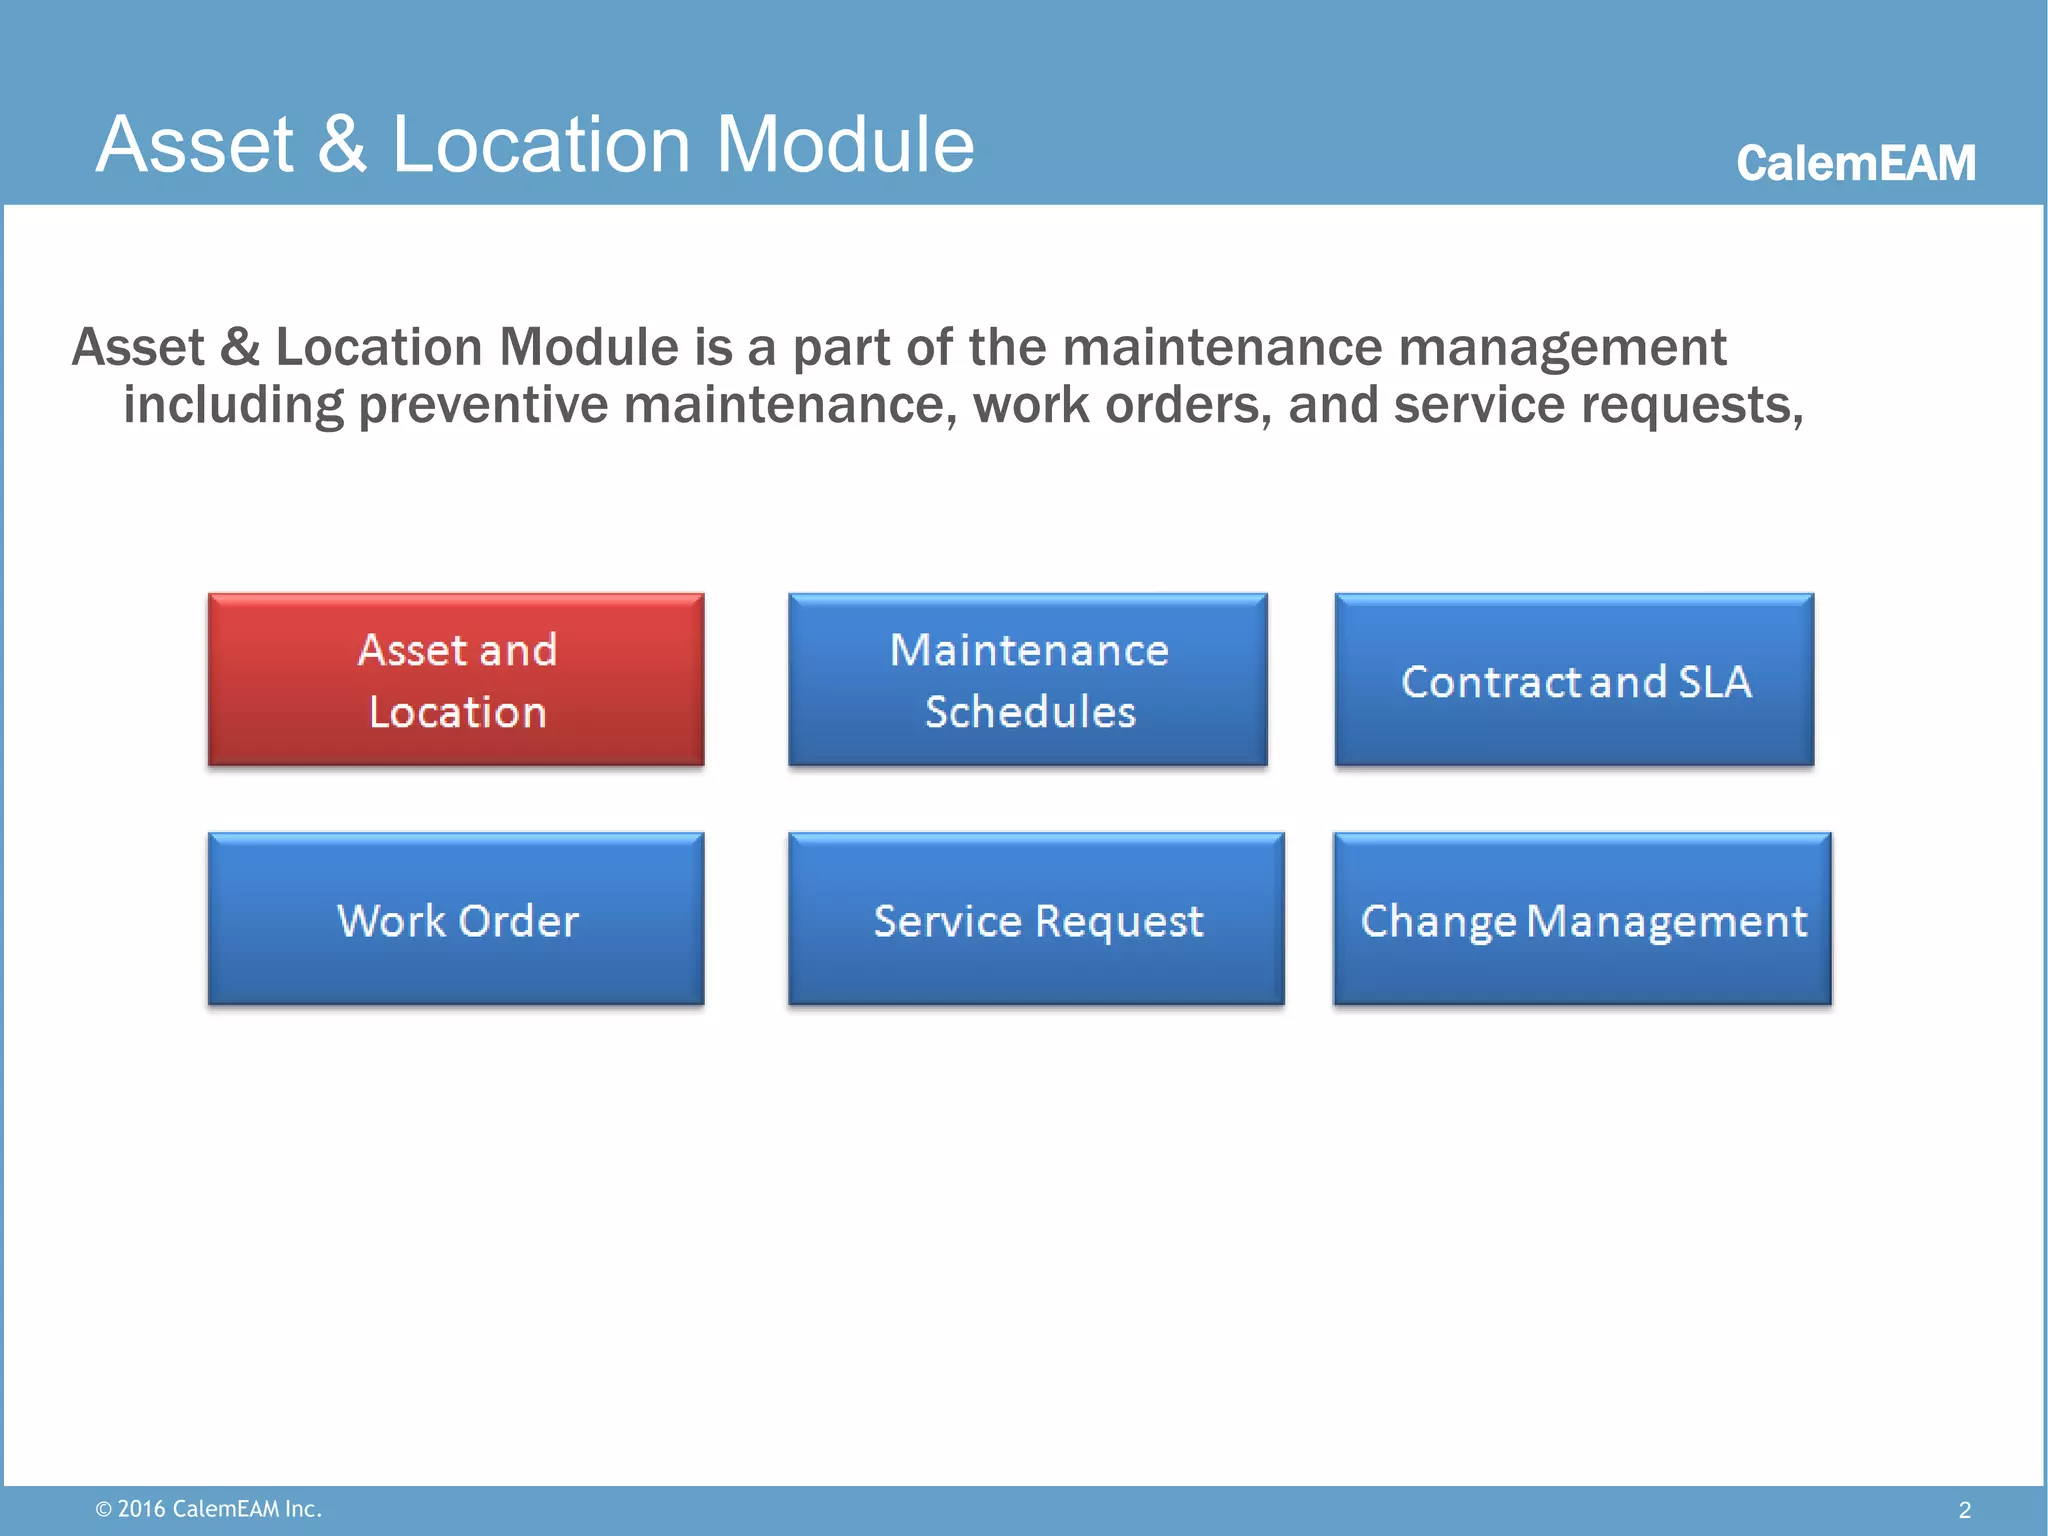This screenshot has height=1536, width=2048.
Task: Click the word Asset in slide title
Action: (195, 144)
